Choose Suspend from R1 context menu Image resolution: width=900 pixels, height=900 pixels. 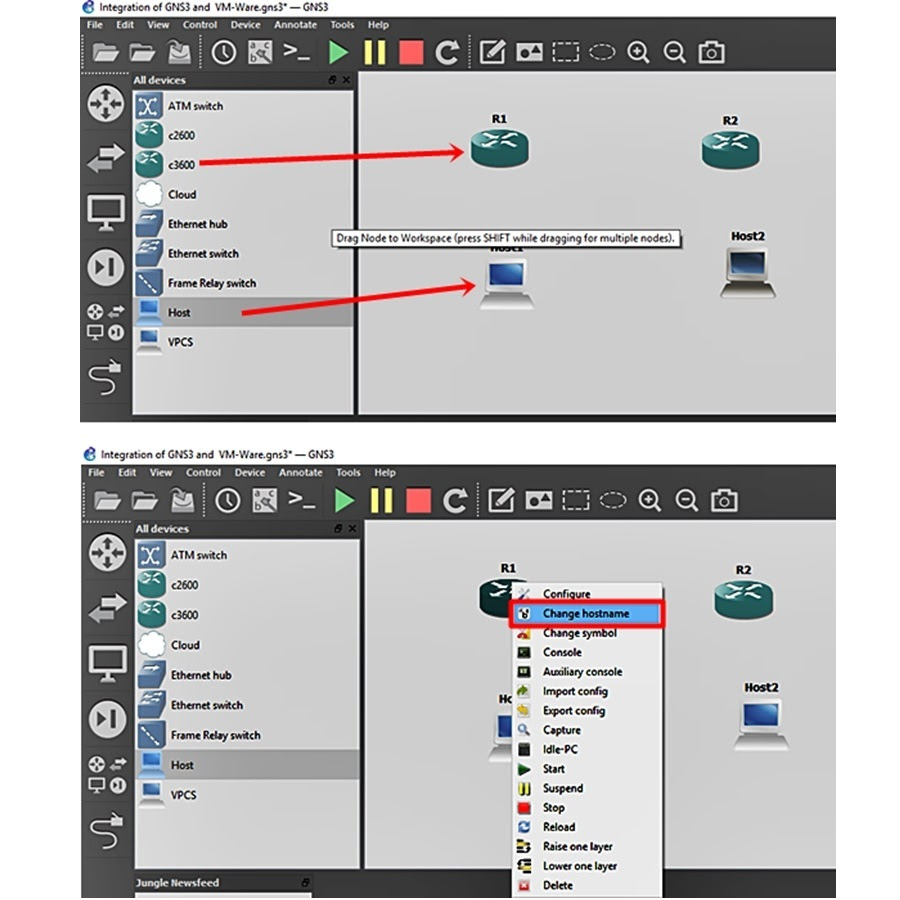587,788
